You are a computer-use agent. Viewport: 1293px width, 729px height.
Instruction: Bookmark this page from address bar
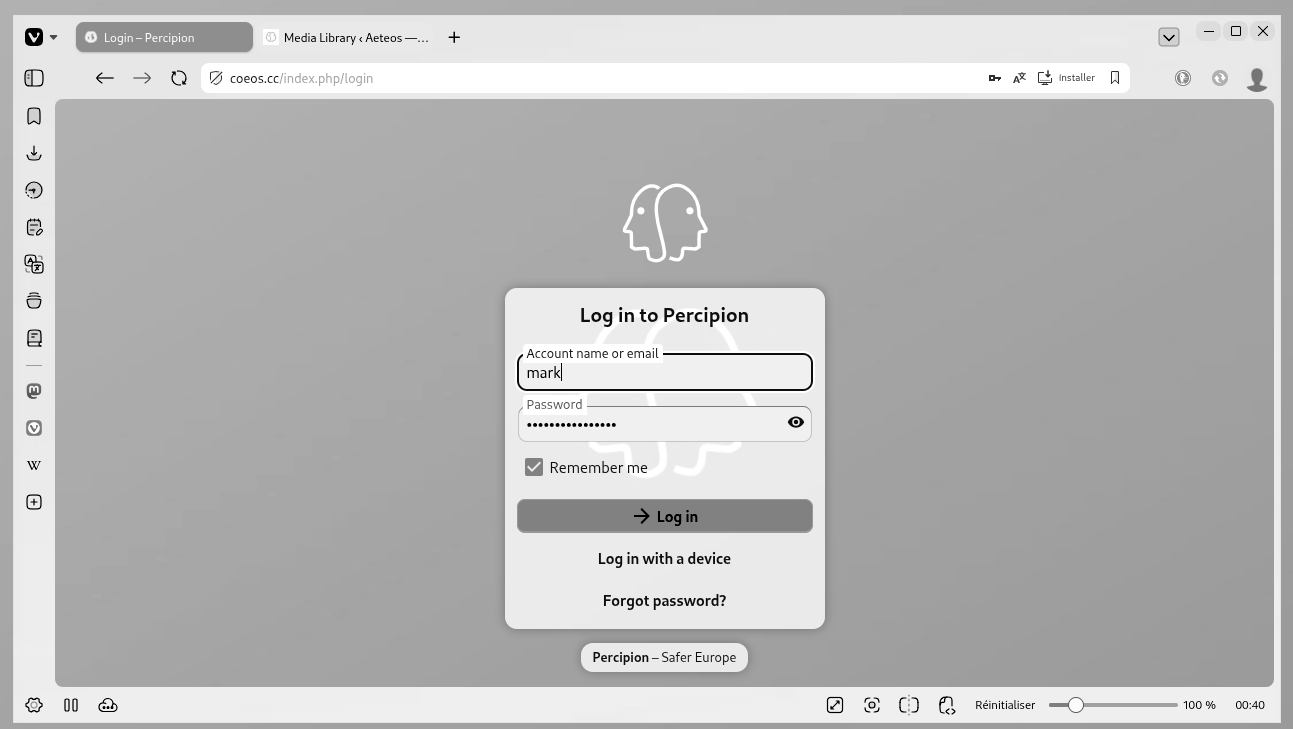coord(1115,78)
